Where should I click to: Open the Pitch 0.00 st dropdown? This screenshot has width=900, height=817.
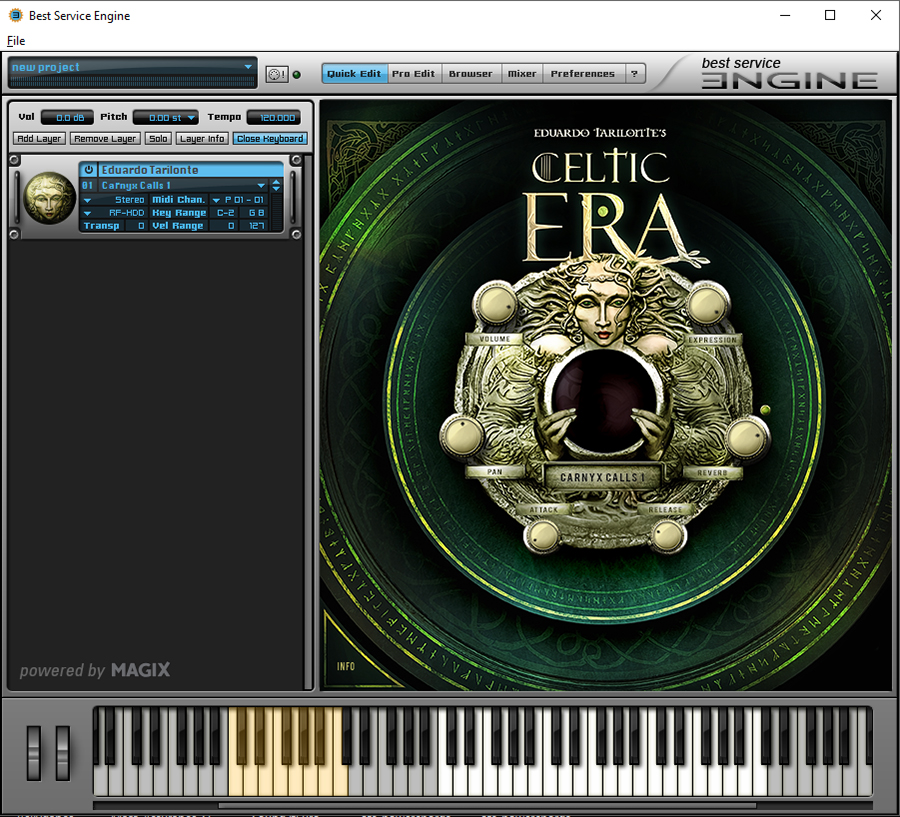click(x=166, y=118)
